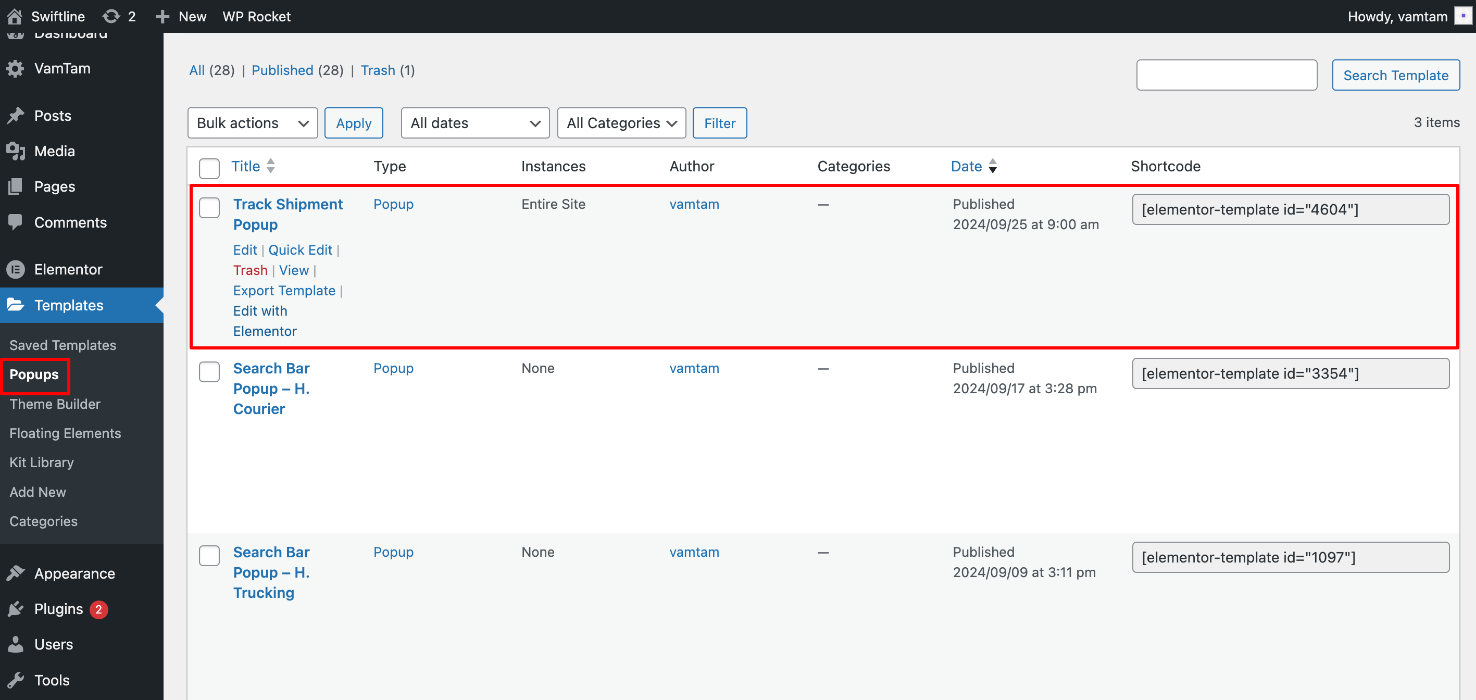Viewport: 1476px width, 700px height.
Task: Open Search Bar Popup – H. Courier title
Action: click(x=272, y=388)
